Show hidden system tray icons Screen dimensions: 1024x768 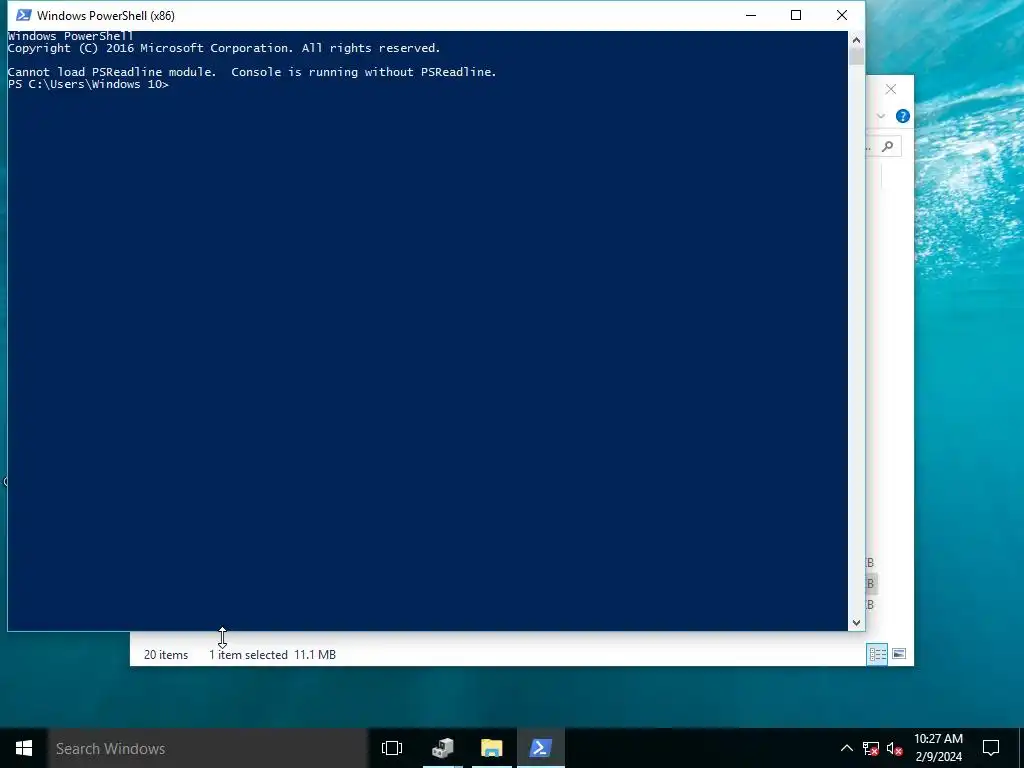click(x=846, y=748)
